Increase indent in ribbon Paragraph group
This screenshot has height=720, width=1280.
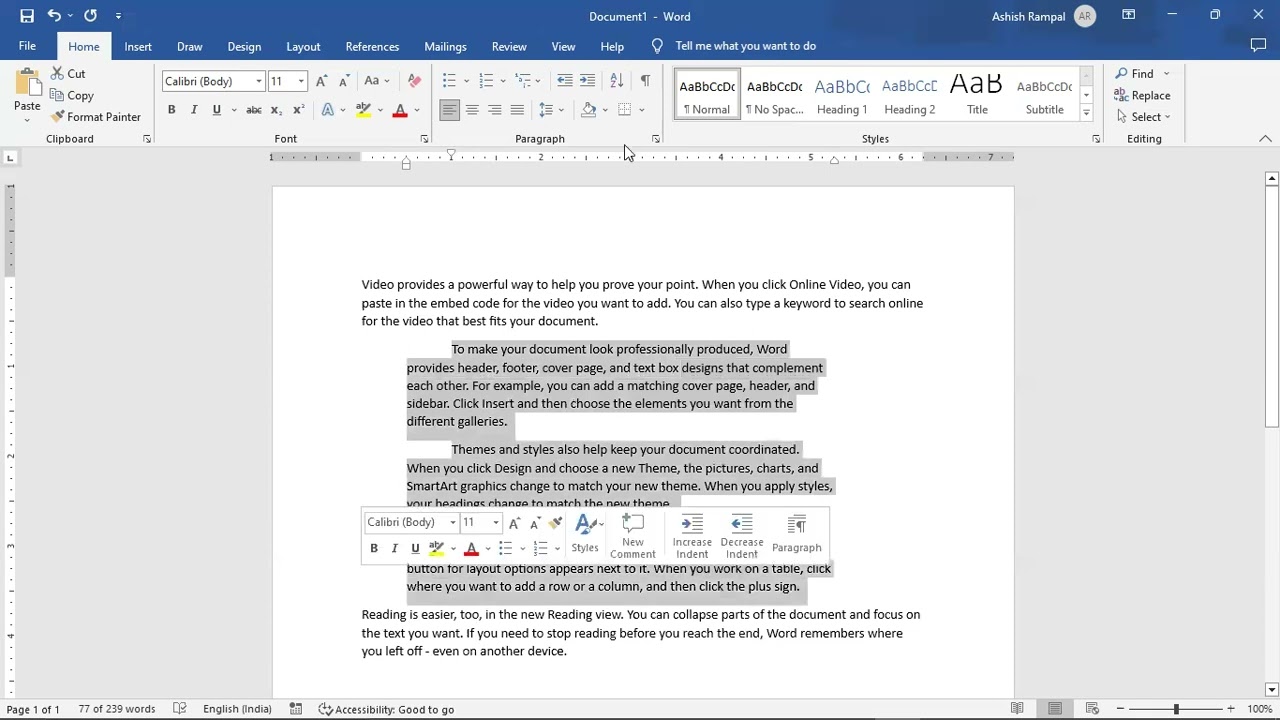point(587,81)
